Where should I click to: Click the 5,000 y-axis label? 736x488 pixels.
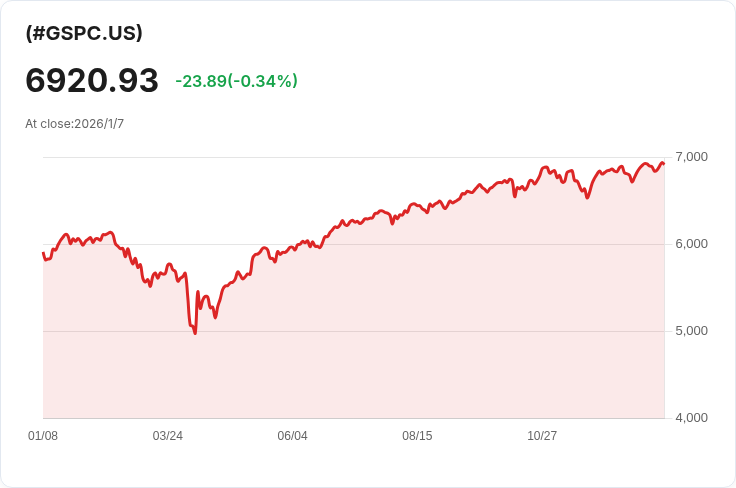coord(691,331)
